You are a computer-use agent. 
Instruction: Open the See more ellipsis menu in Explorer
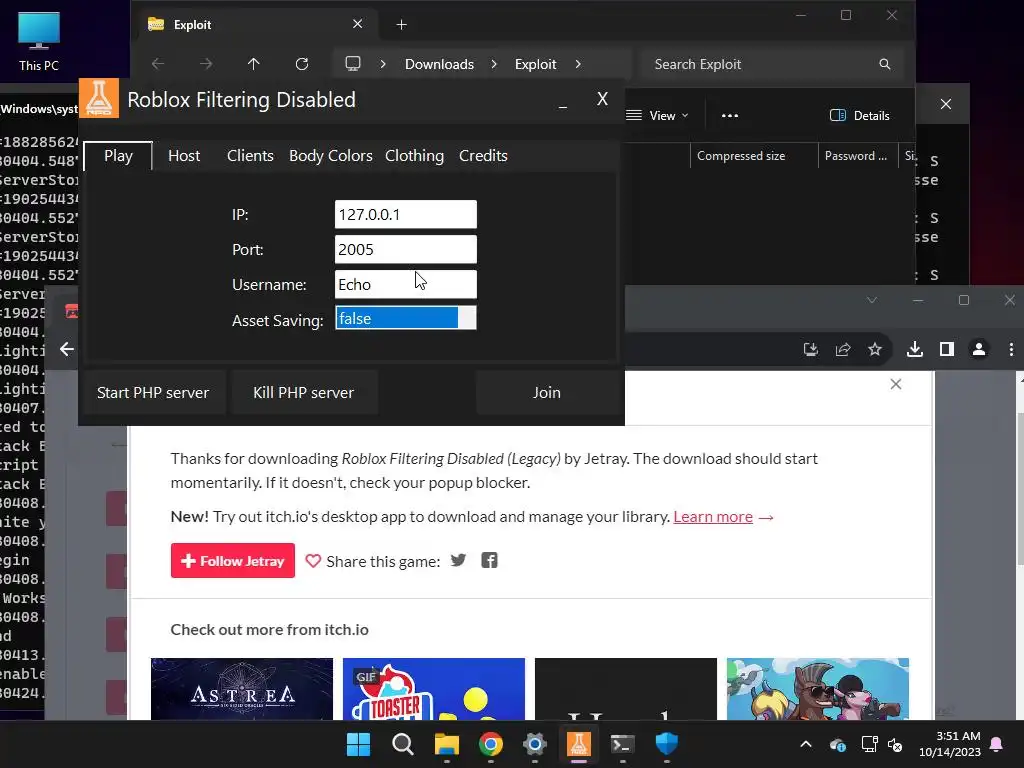coord(730,116)
